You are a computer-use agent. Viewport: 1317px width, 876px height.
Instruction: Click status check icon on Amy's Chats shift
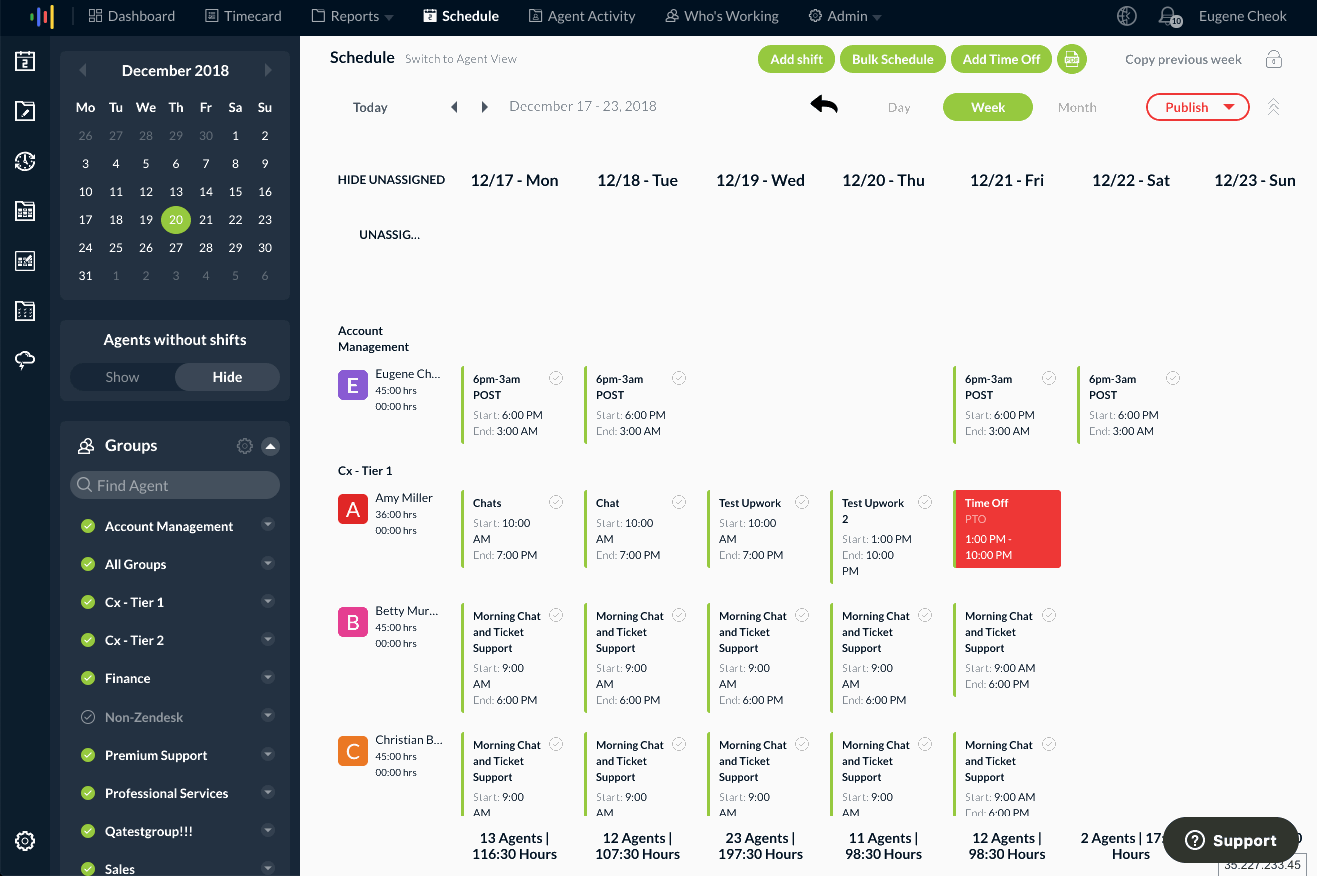click(556, 502)
